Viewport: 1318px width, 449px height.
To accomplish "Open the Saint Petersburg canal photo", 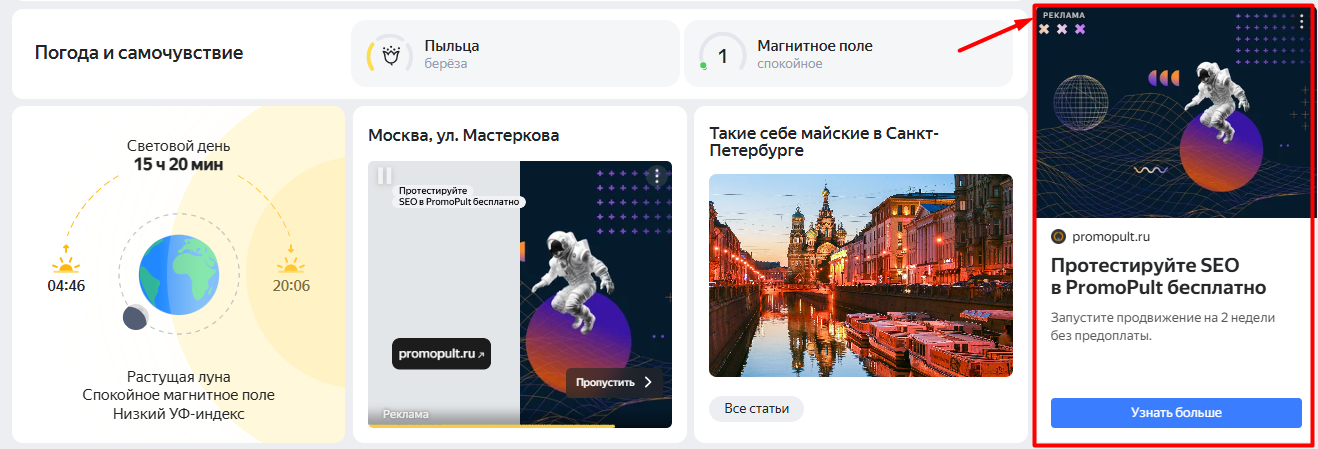I will 860,275.
